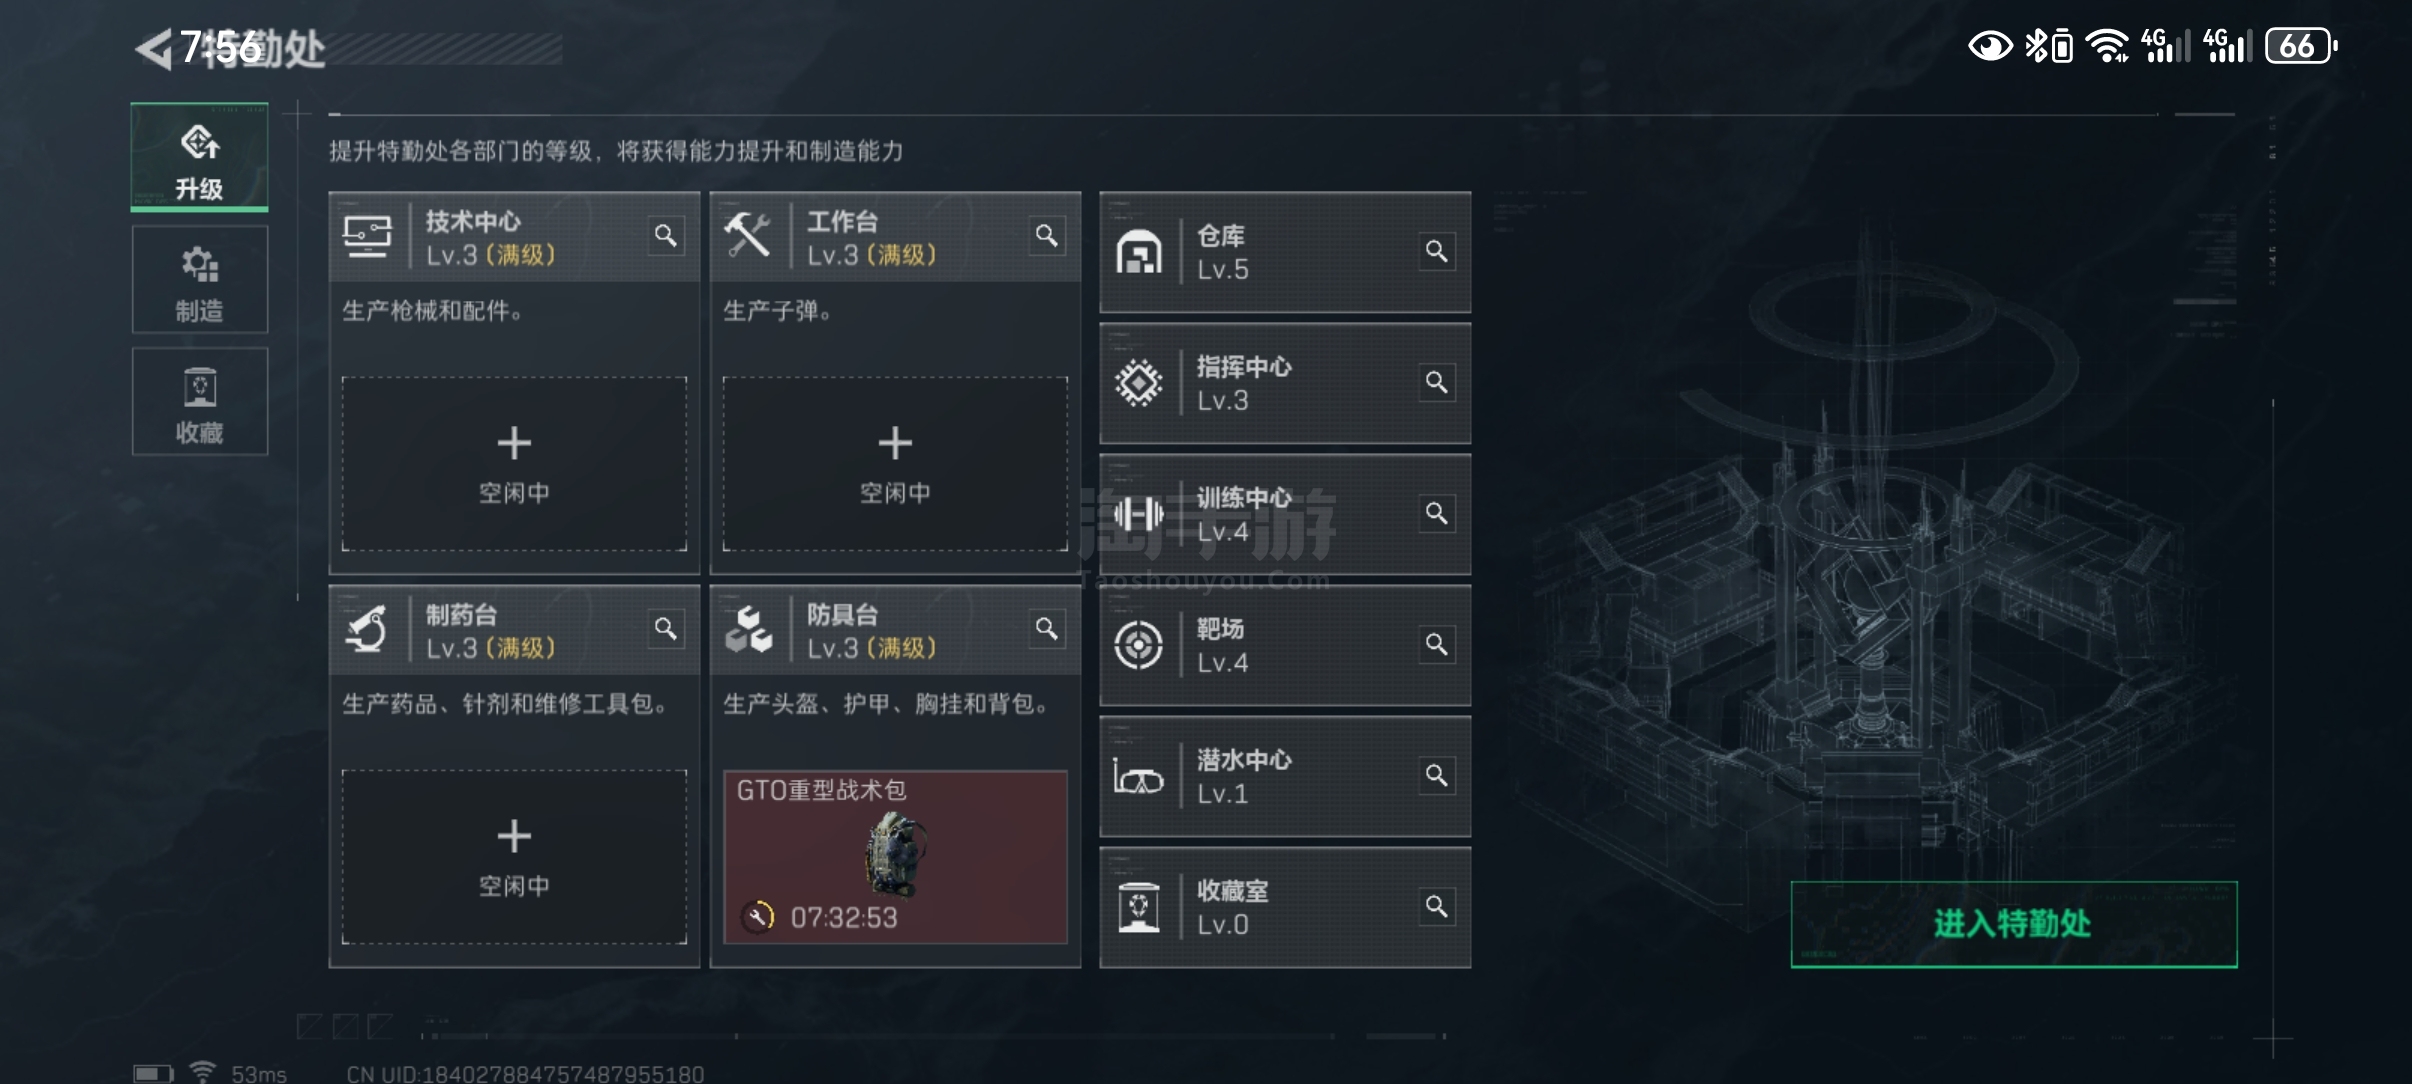Screen dimensions: 2412x1084
Task: Click the magnifier icon on 制药台
Action: click(666, 629)
